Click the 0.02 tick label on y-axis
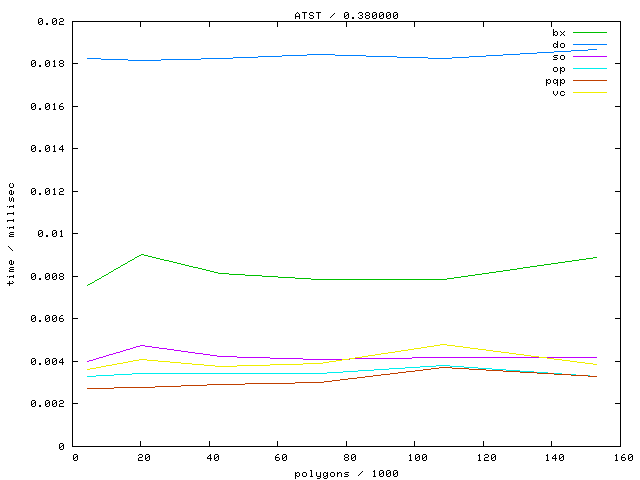The image size is (640, 480). coord(53,21)
